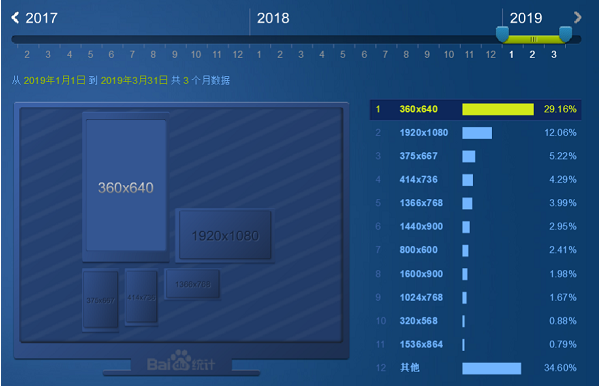Select month 12 of 2018 on timeline
This screenshot has width=599, height=386.
point(491,55)
